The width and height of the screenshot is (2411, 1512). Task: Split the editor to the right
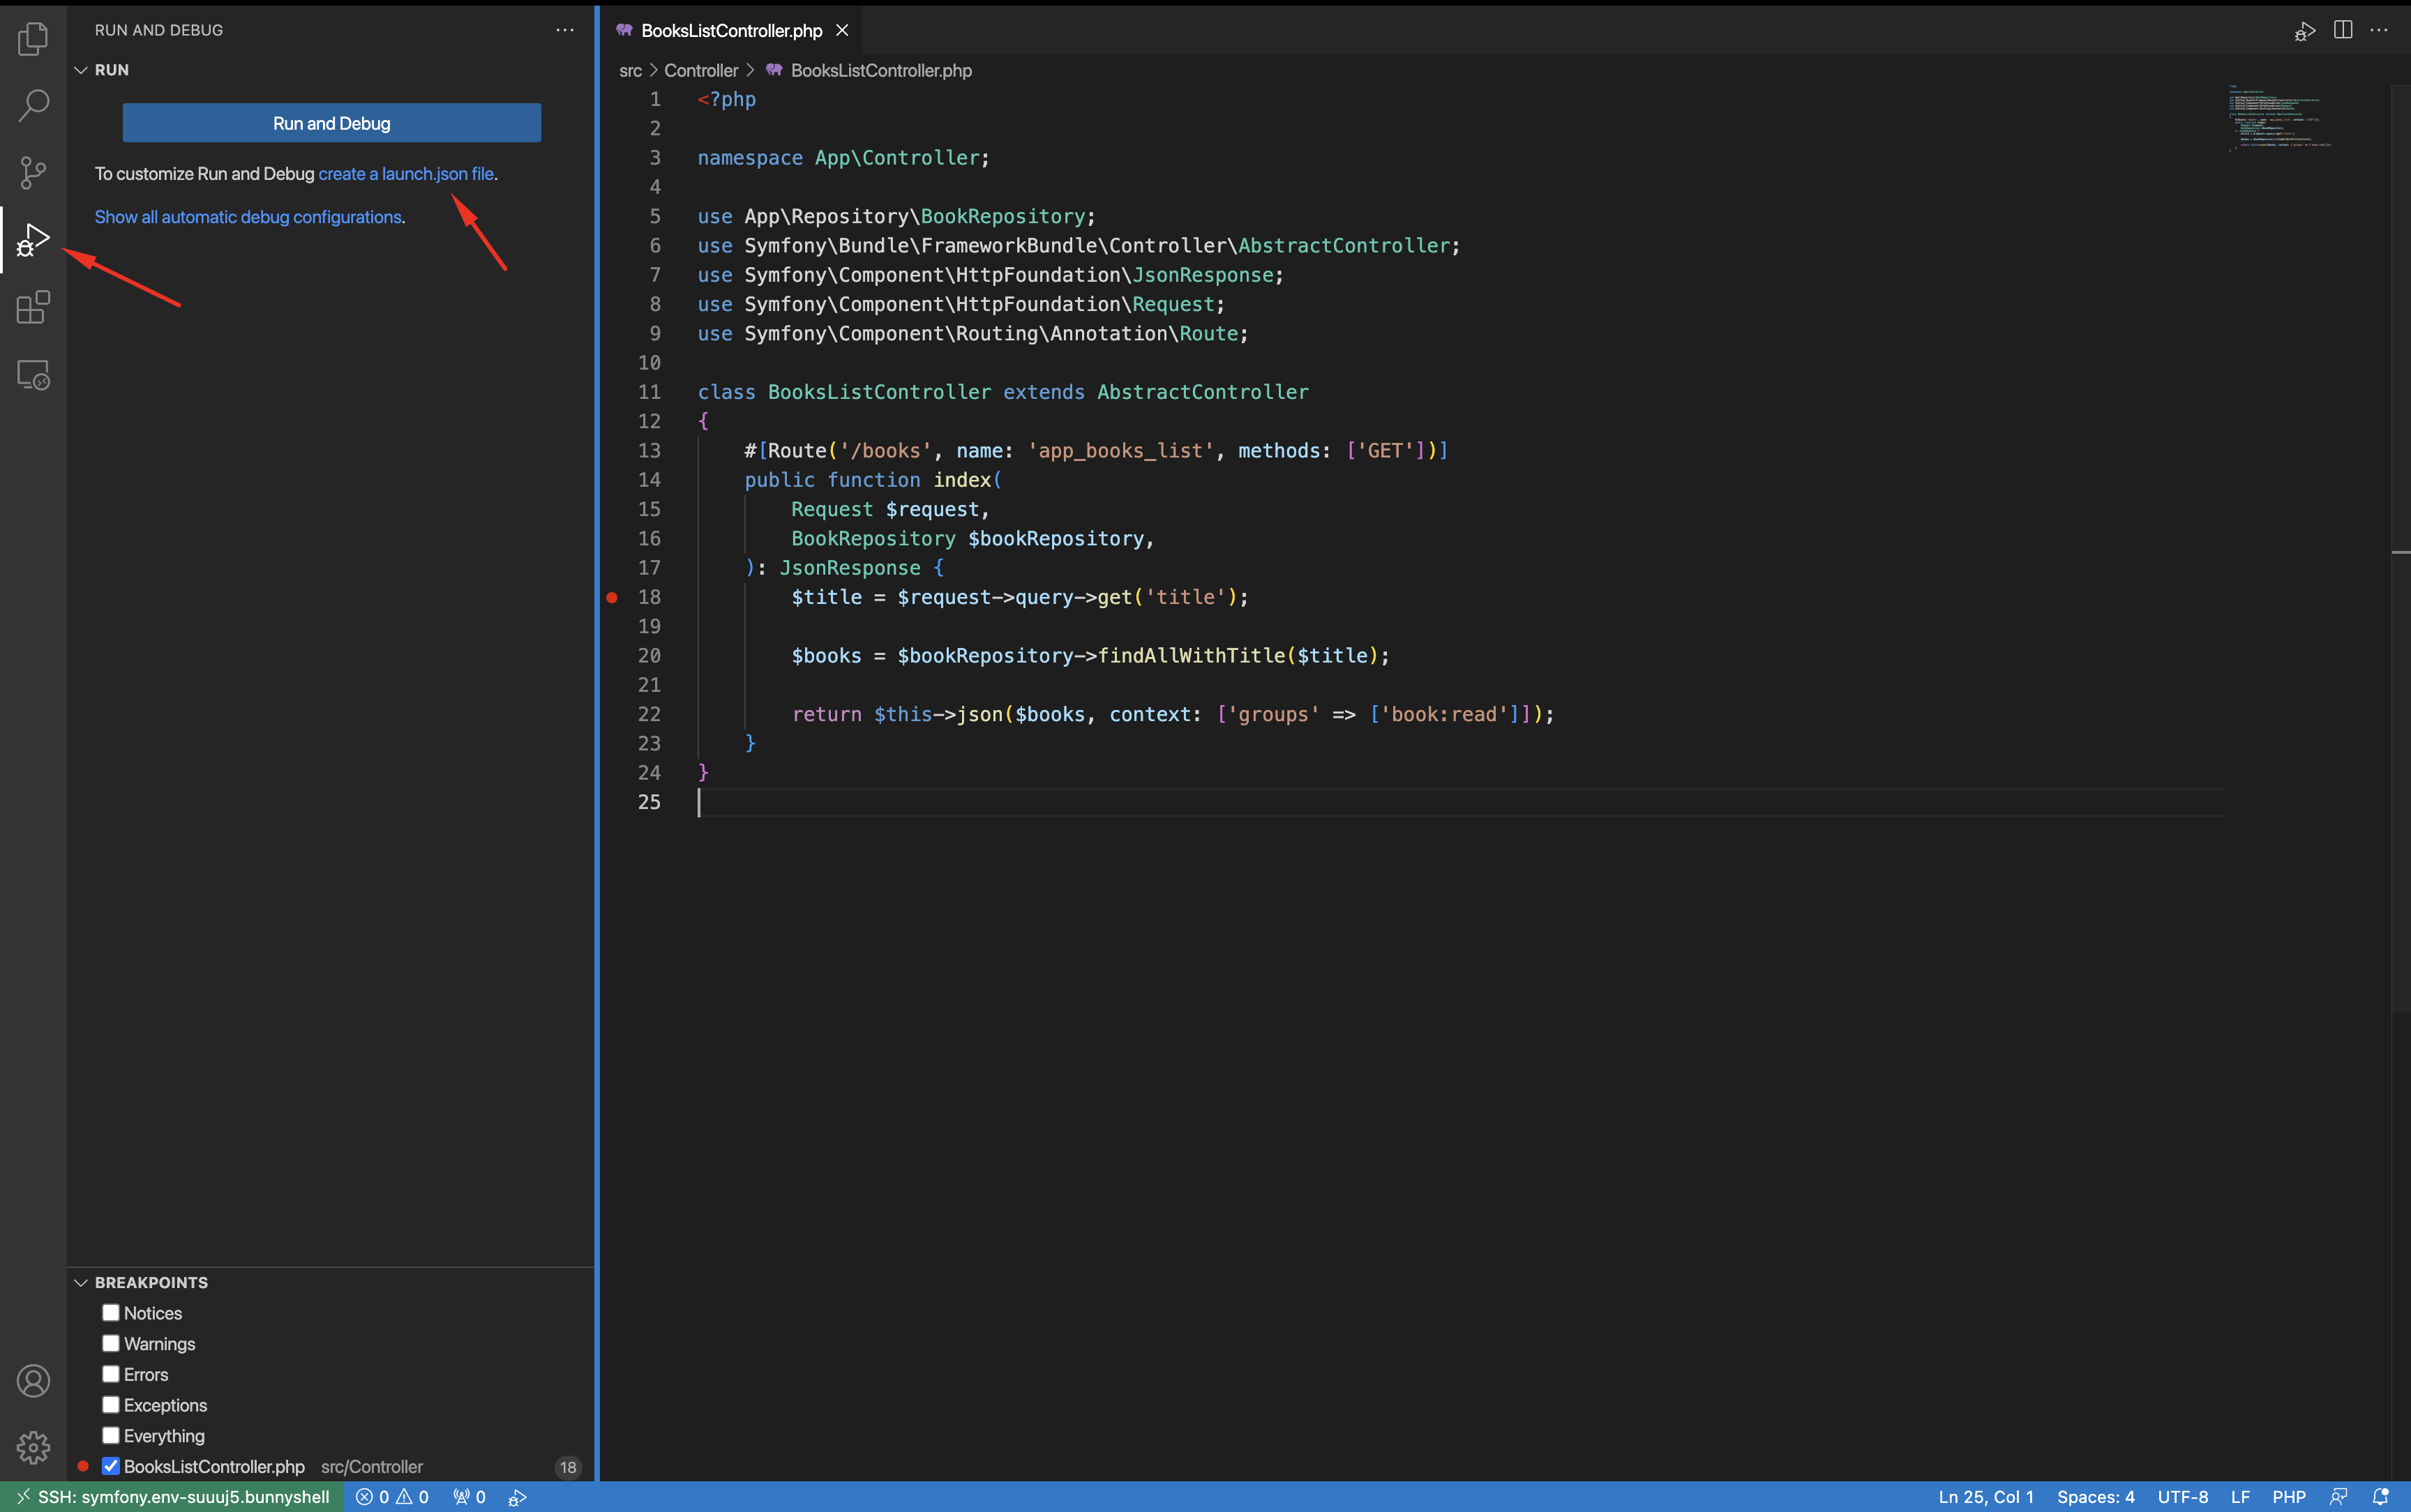coord(2343,30)
